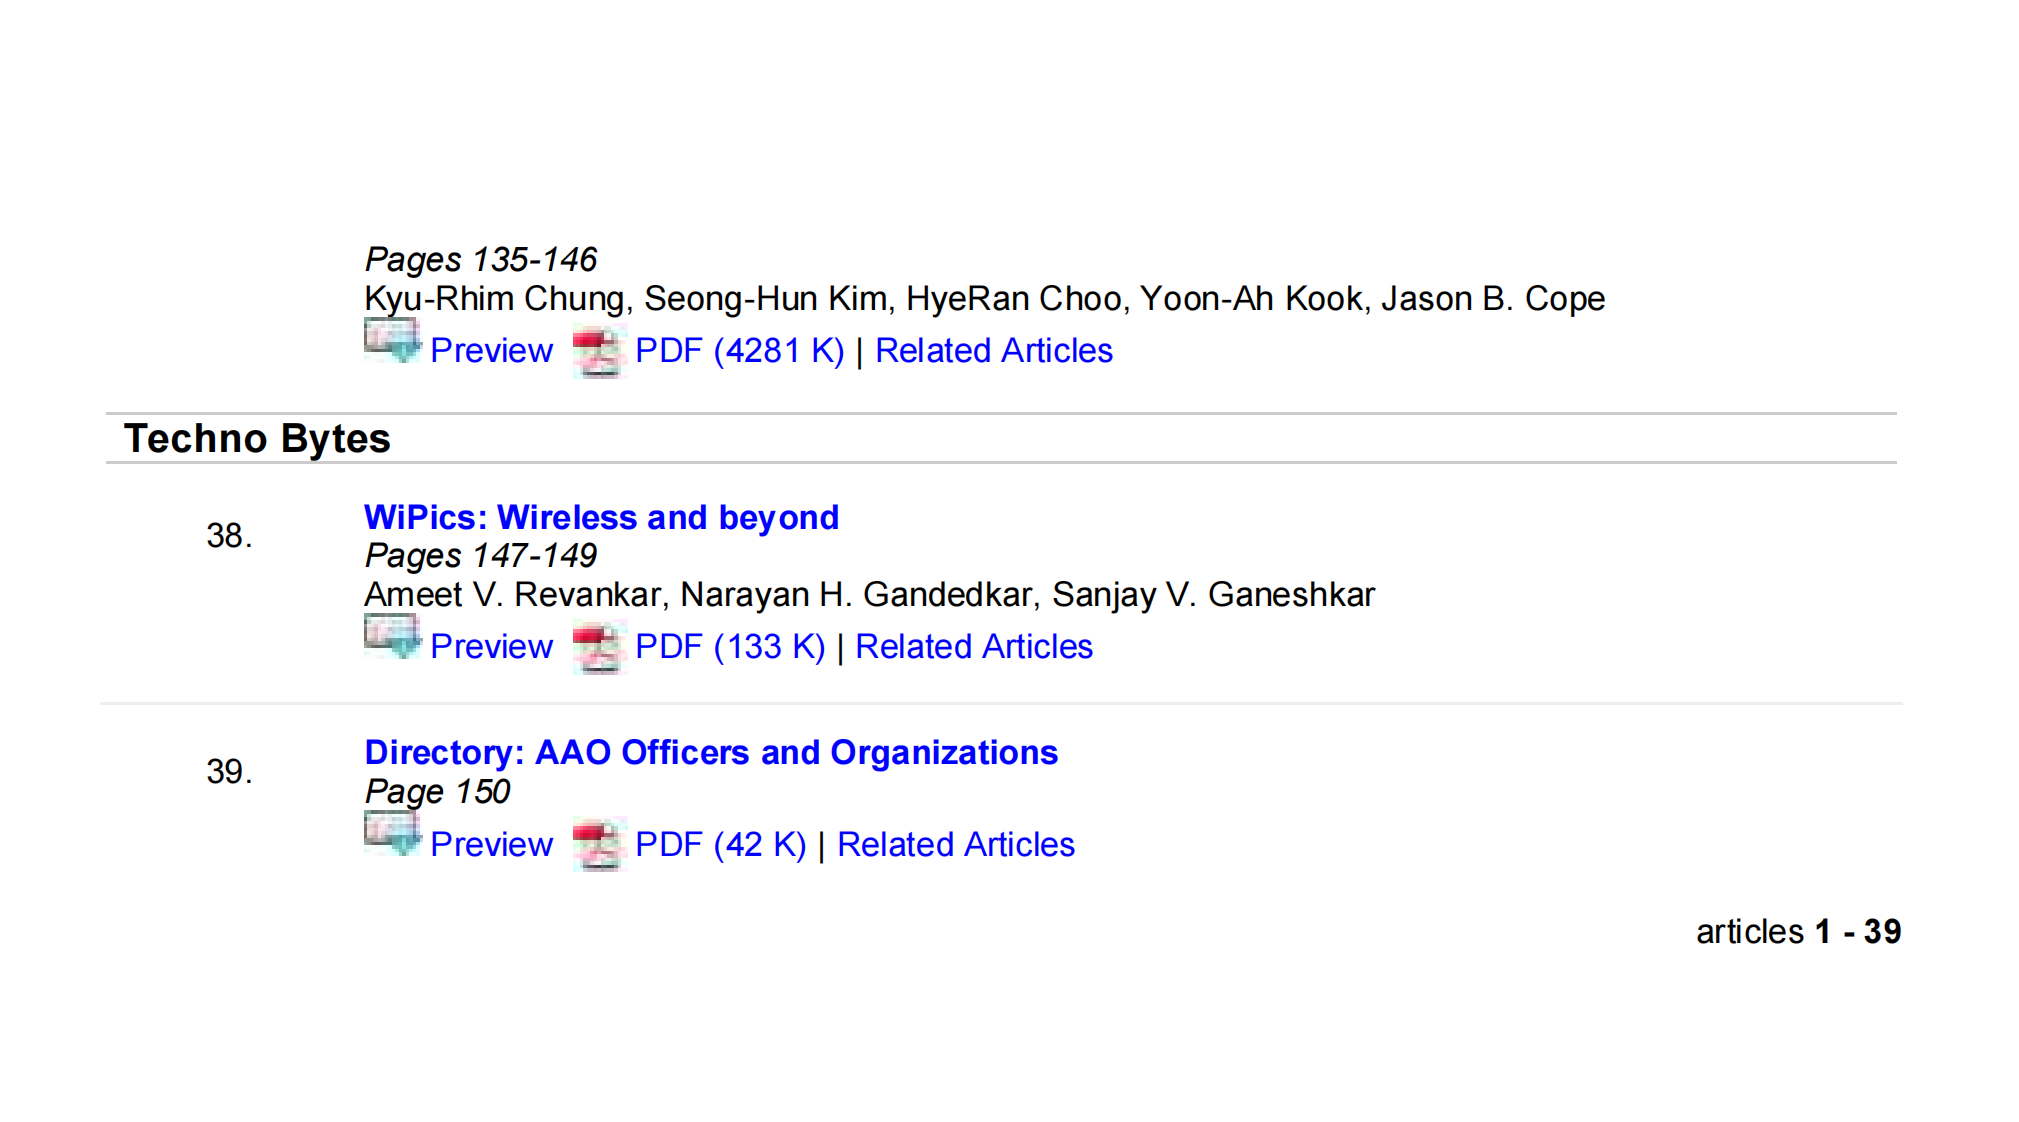Viewport: 2019px width, 1122px height.
Task: Click the Techno Bytes section heading
Action: (257, 439)
